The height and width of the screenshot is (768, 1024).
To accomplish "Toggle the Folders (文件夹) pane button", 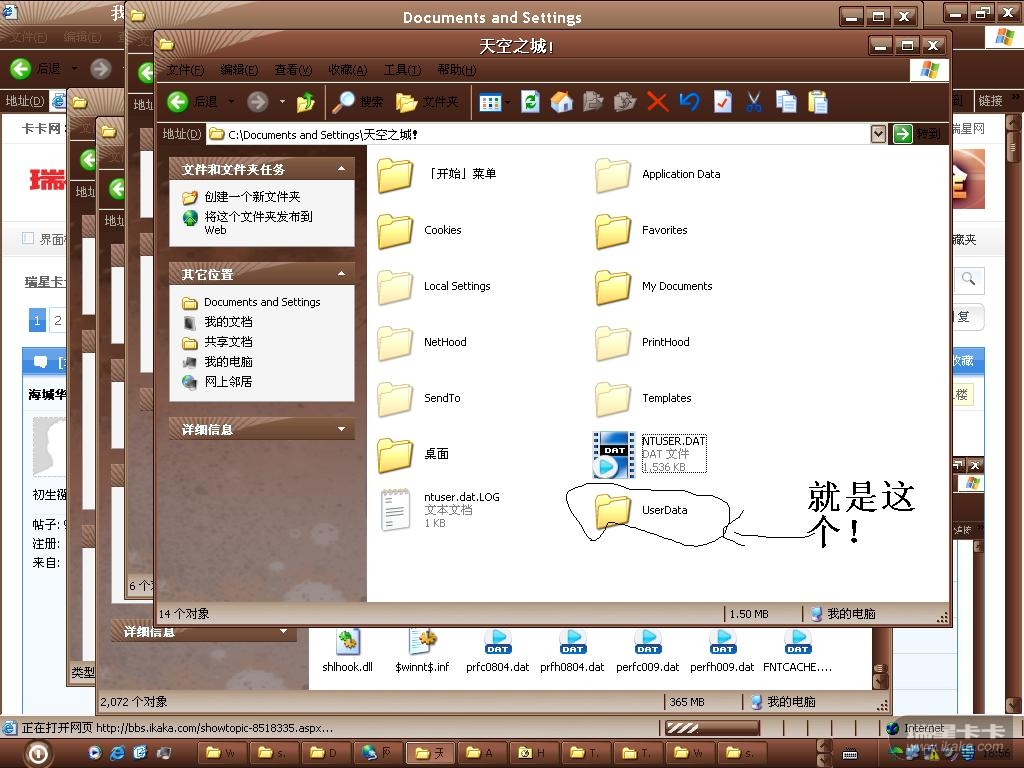I will click(428, 102).
